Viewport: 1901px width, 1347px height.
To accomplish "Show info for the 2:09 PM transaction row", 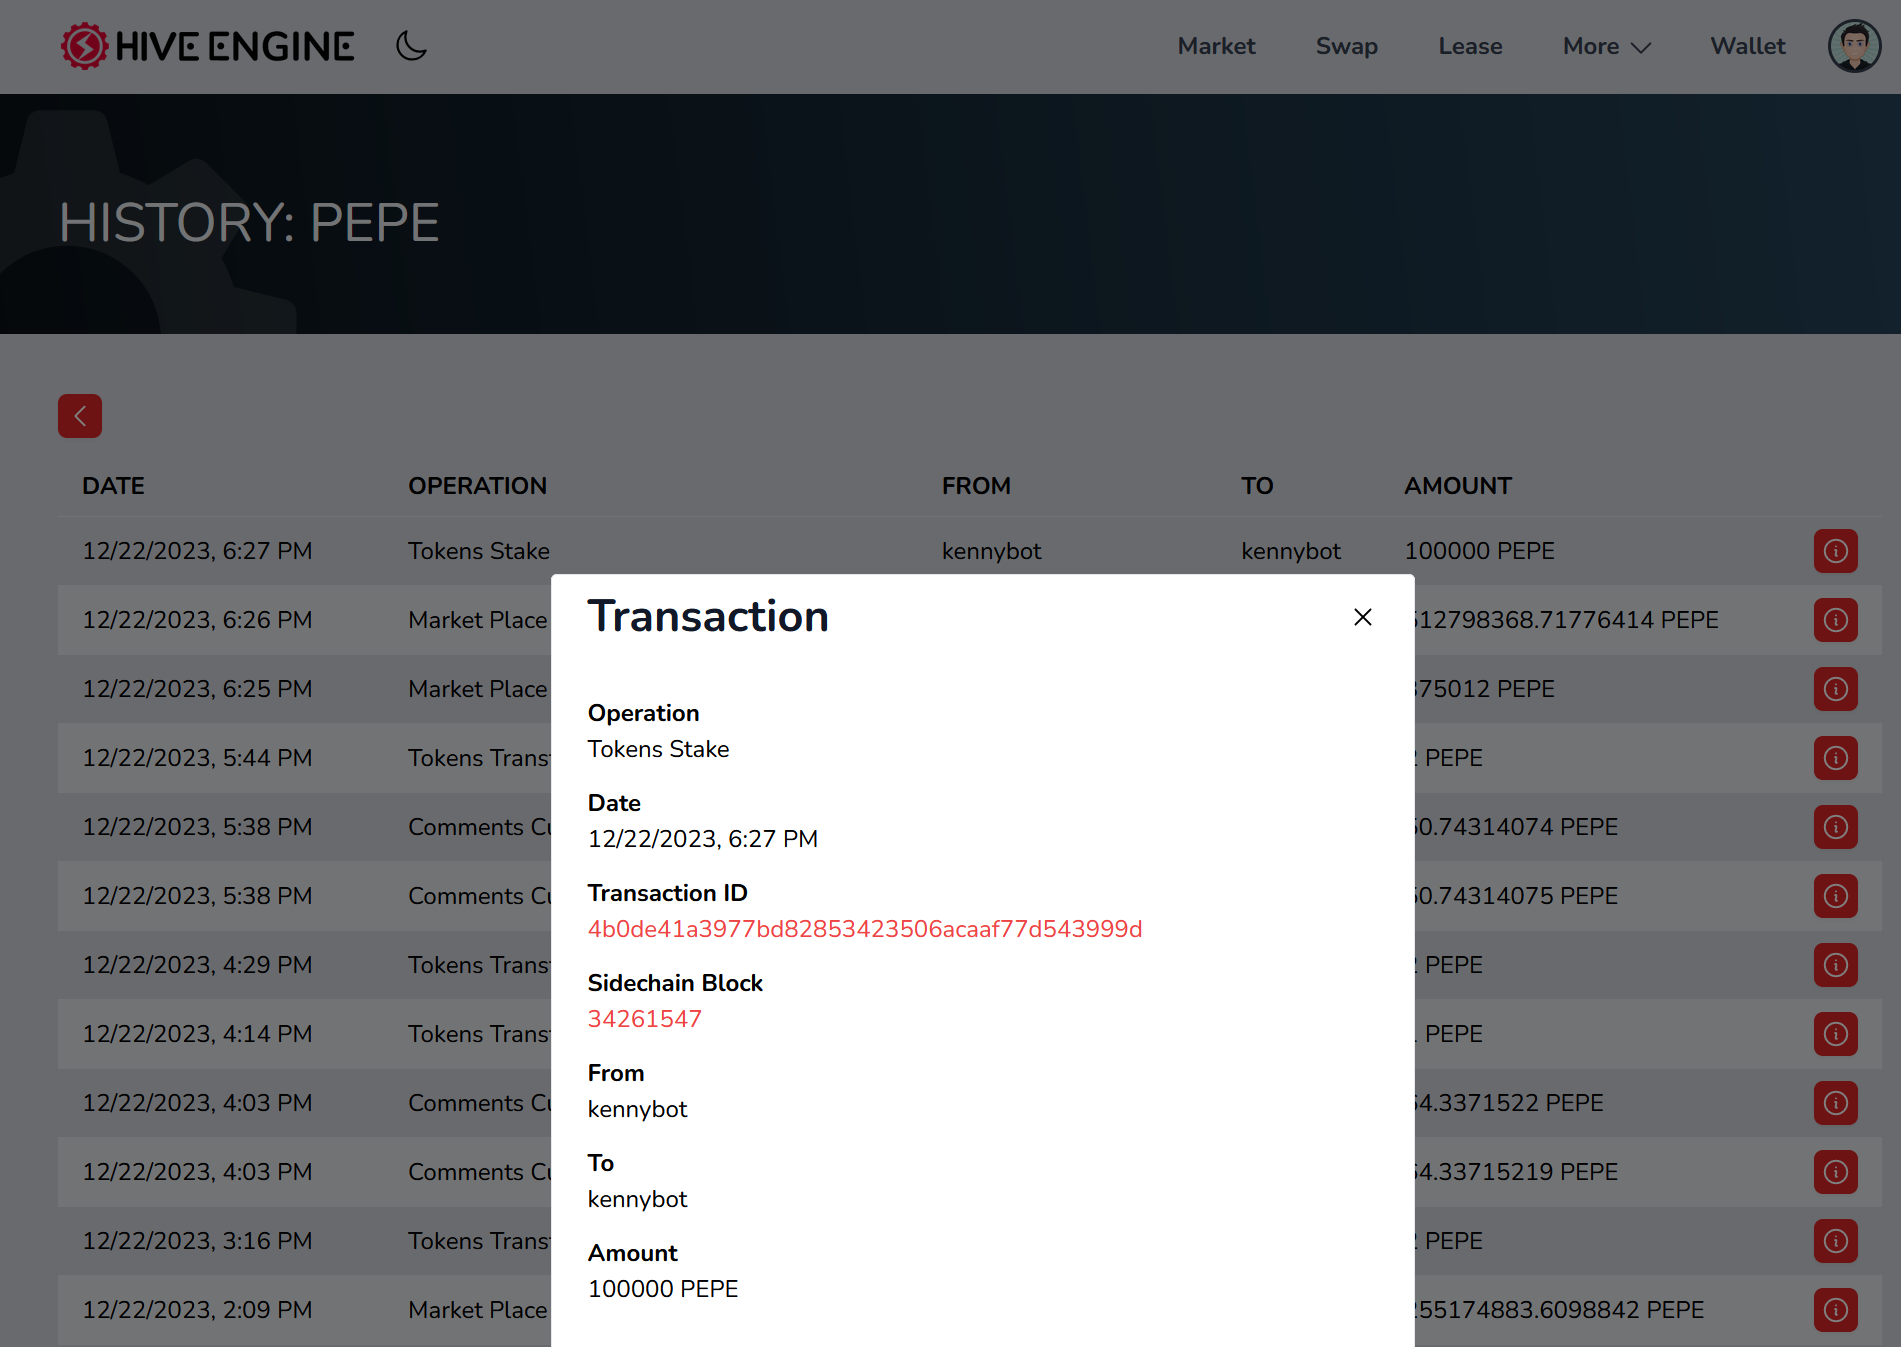I will 1835,1310.
